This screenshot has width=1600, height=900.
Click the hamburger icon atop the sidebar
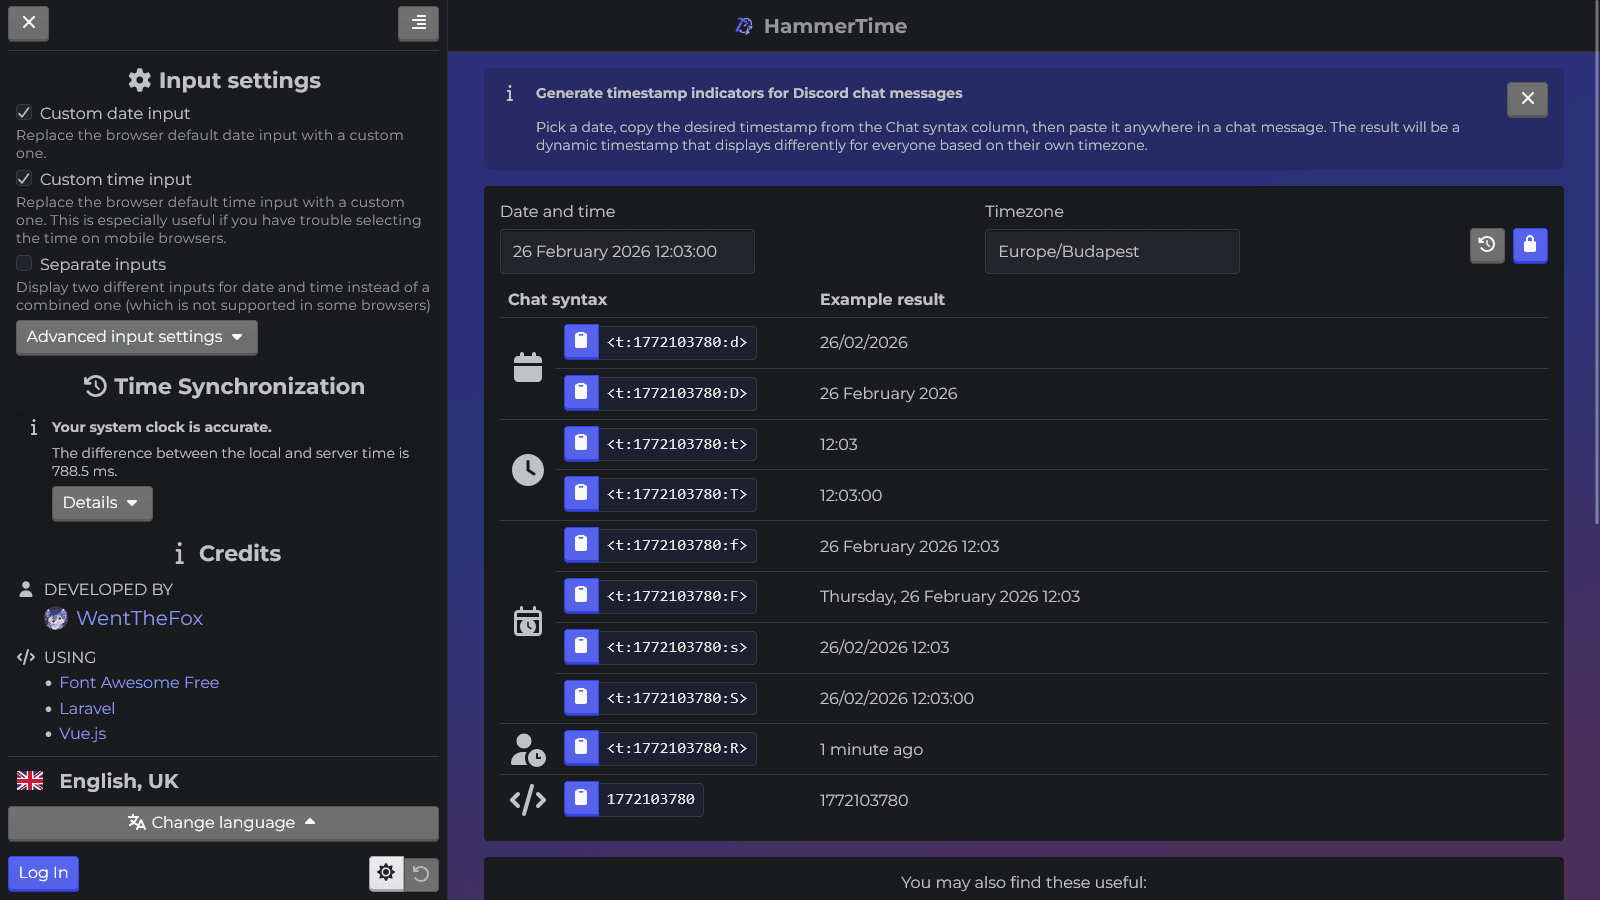[x=418, y=23]
